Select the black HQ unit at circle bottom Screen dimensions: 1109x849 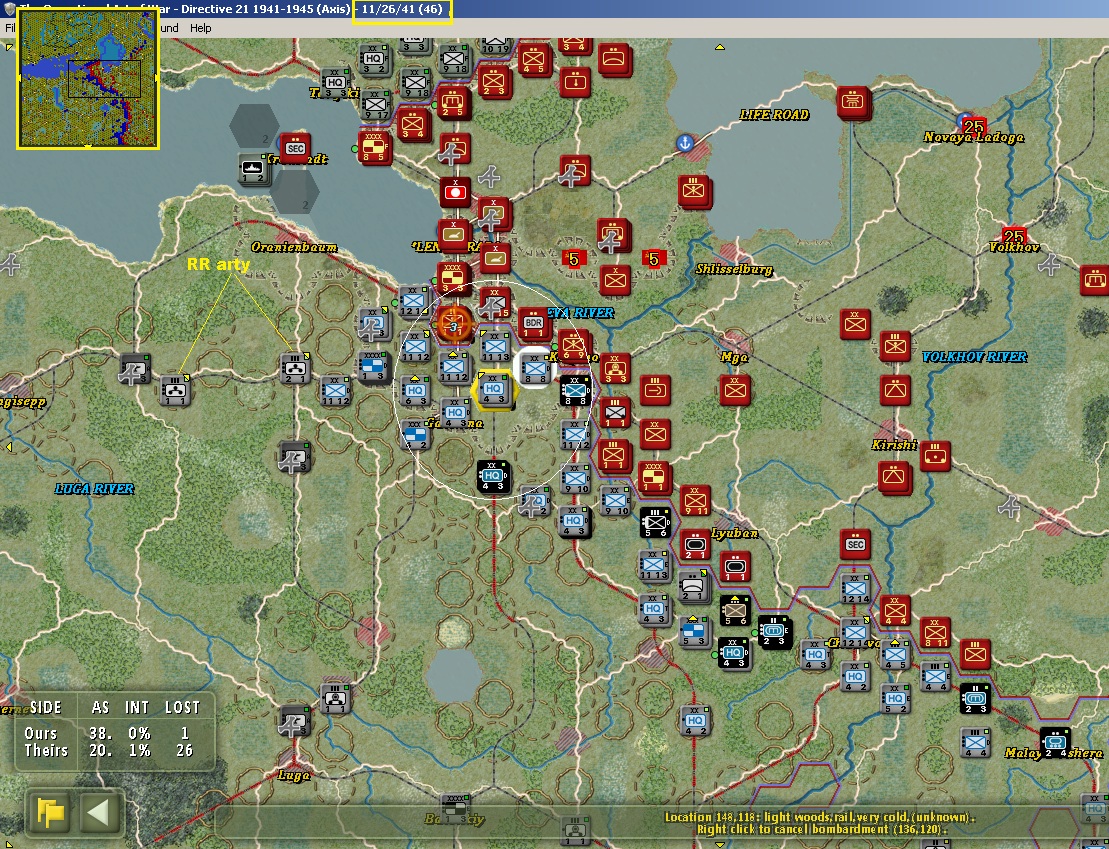click(493, 476)
